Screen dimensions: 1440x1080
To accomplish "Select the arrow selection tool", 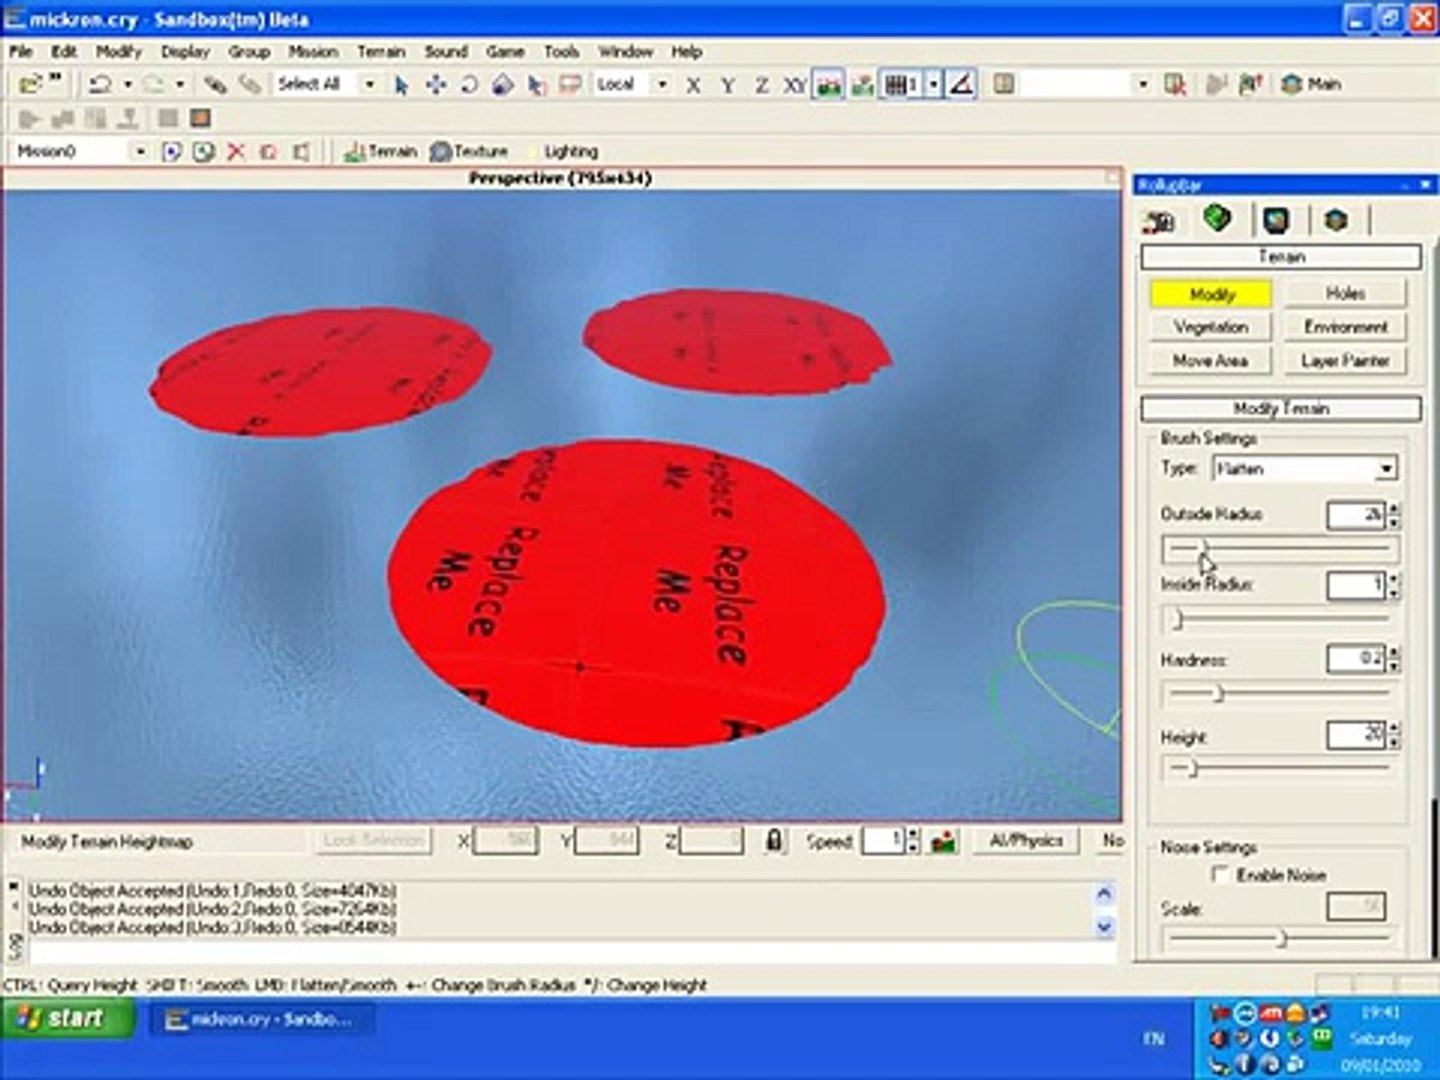I will coord(401,85).
